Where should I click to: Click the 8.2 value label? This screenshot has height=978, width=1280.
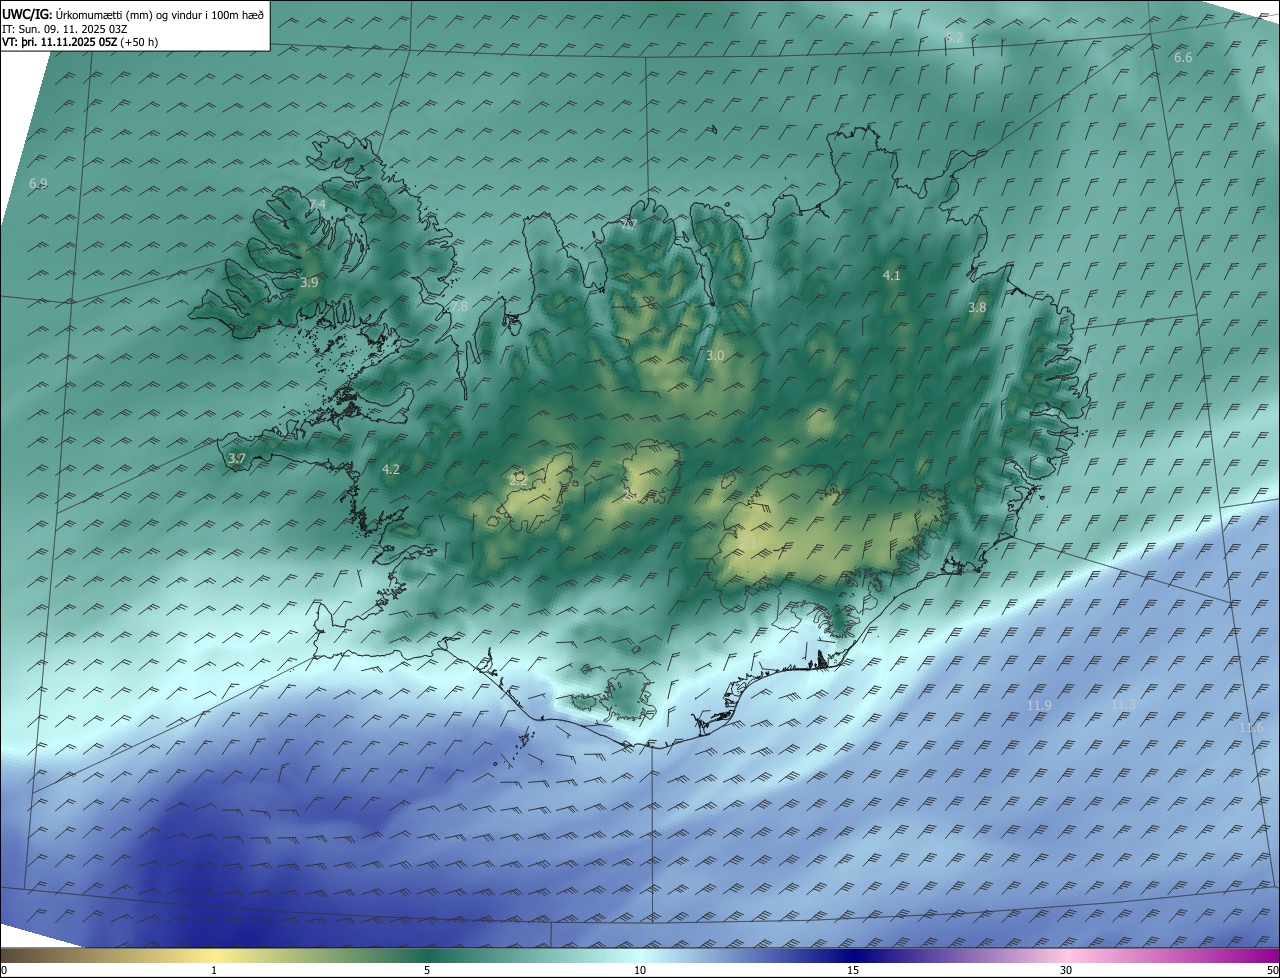(955, 37)
